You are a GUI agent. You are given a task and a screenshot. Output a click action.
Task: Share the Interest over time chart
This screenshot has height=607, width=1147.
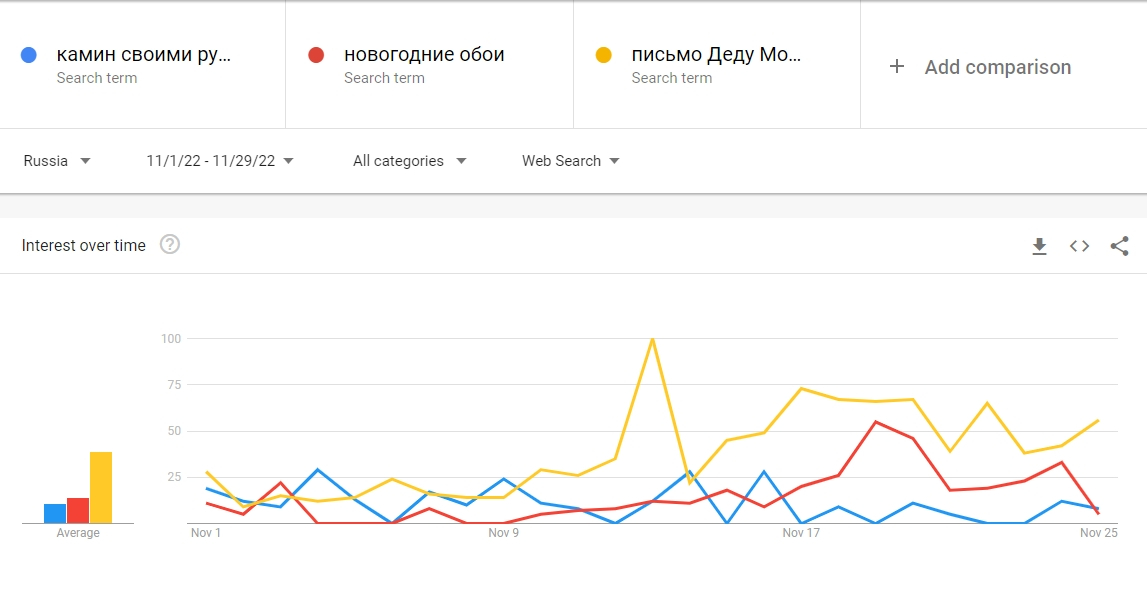1120,246
